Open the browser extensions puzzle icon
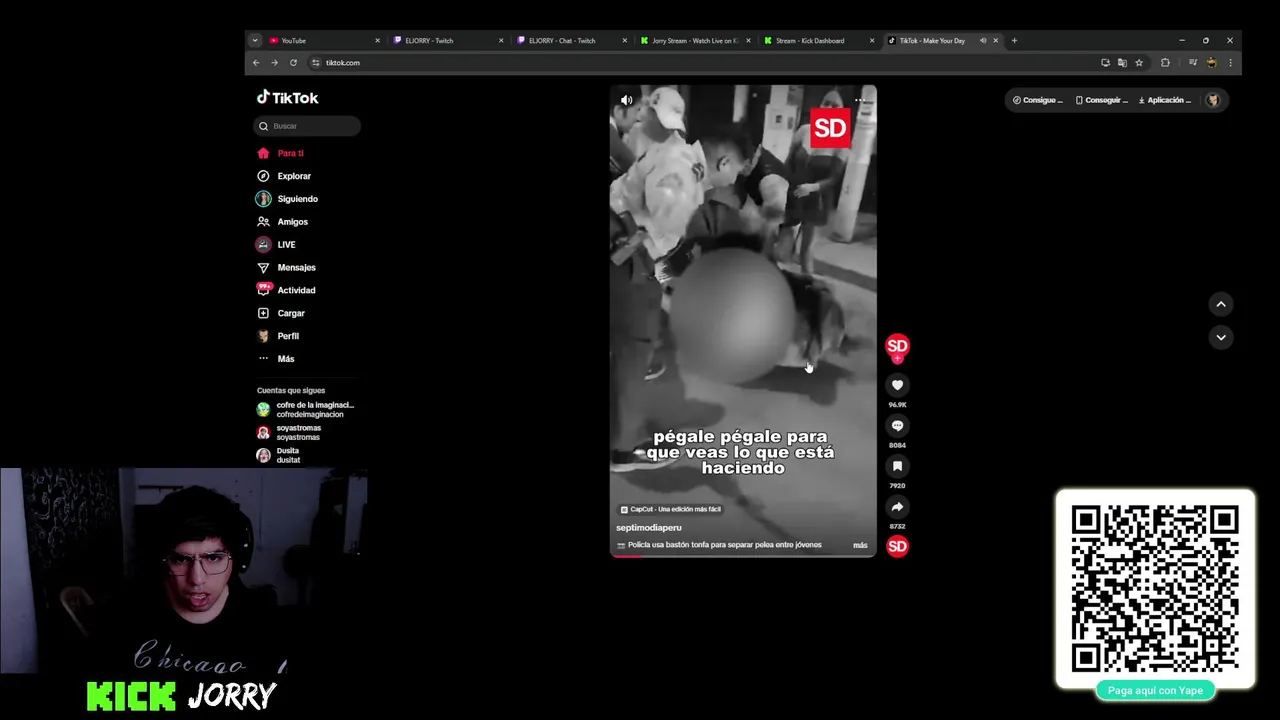This screenshot has width=1280, height=720. click(x=1165, y=62)
